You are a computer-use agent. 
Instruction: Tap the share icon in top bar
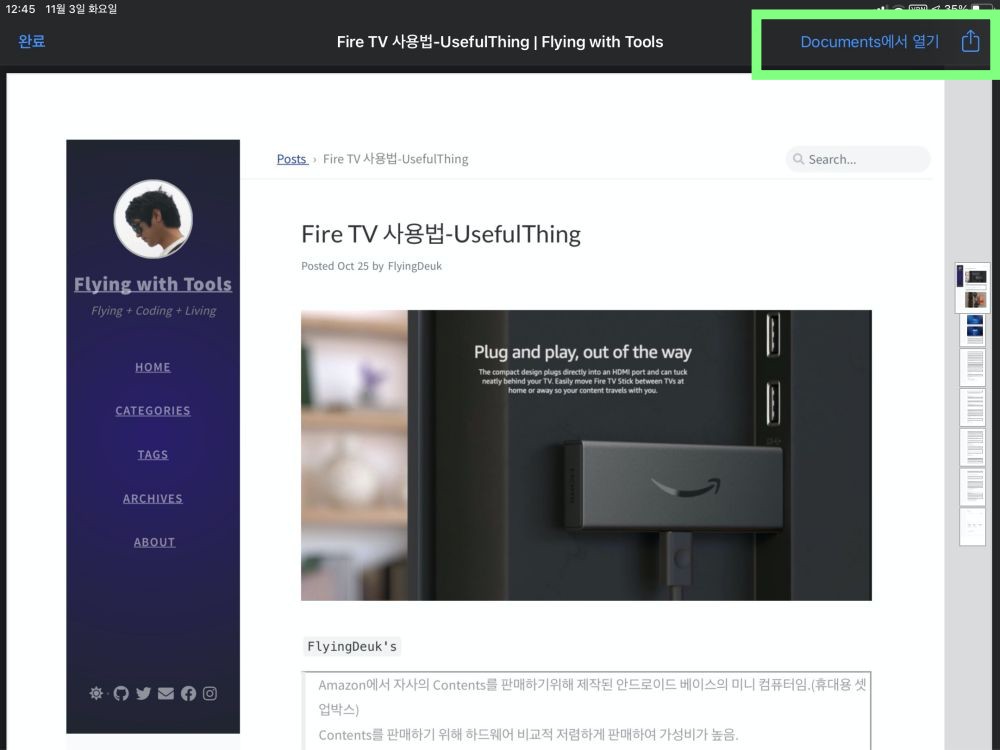pyautogui.click(x=970, y=41)
